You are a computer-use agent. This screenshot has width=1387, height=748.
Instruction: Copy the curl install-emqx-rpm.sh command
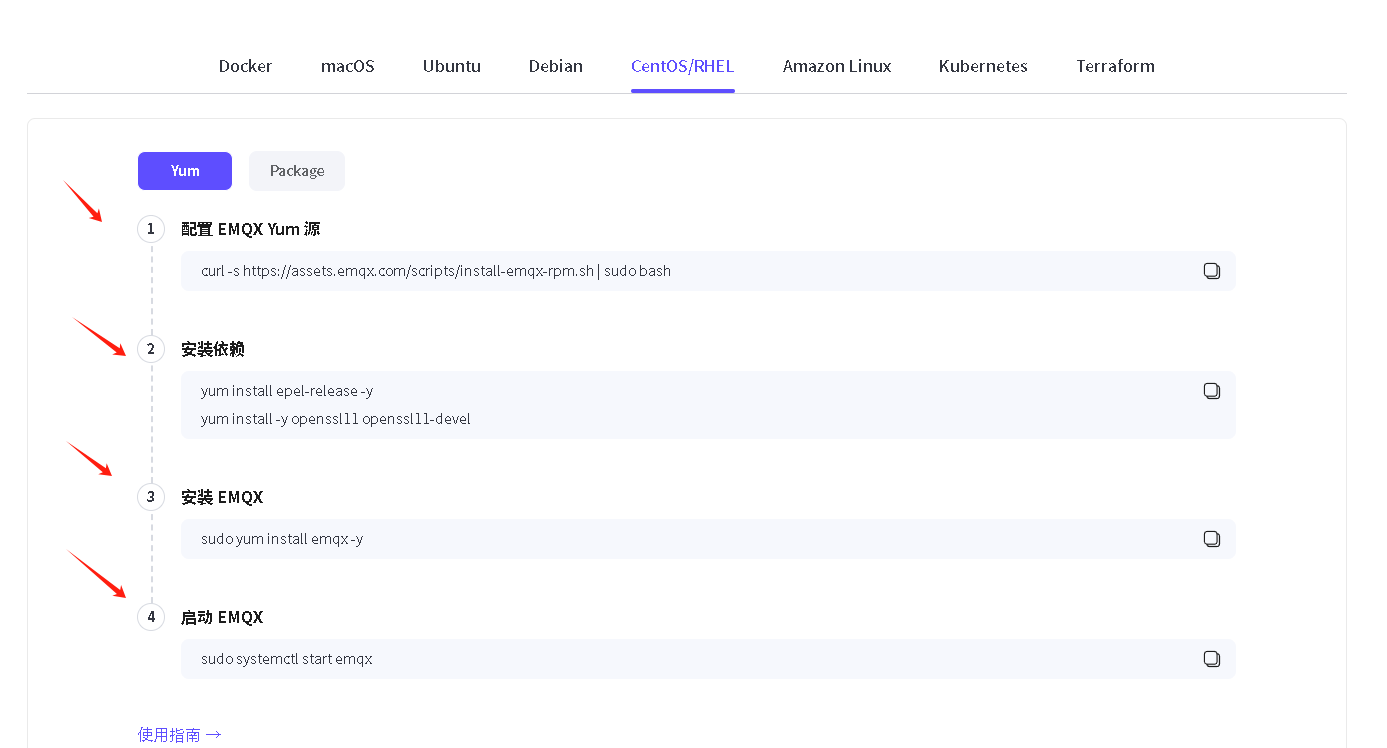click(x=1211, y=271)
